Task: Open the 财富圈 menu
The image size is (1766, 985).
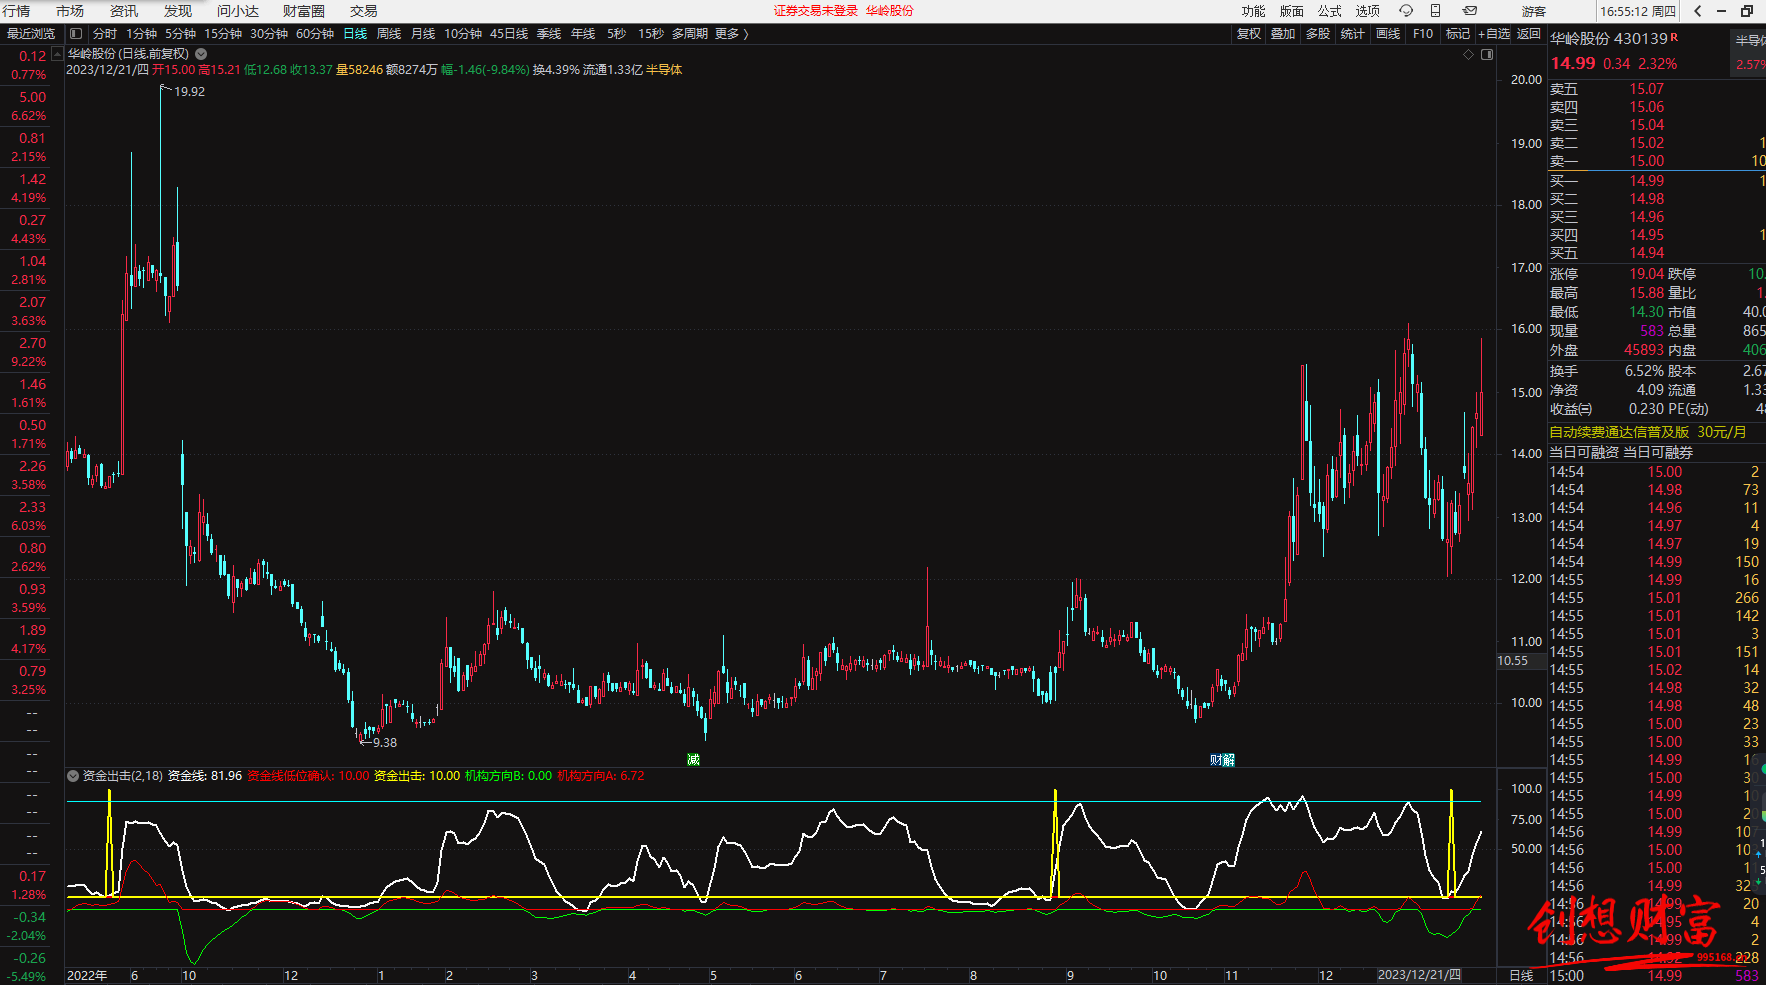Action: click(x=304, y=11)
